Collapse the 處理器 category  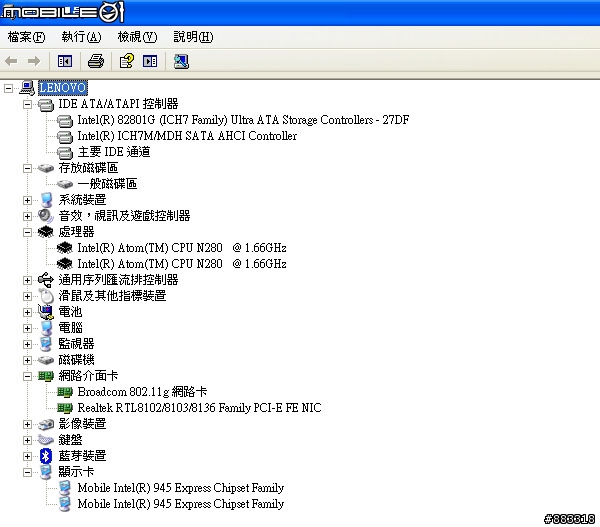pyautogui.click(x=27, y=232)
